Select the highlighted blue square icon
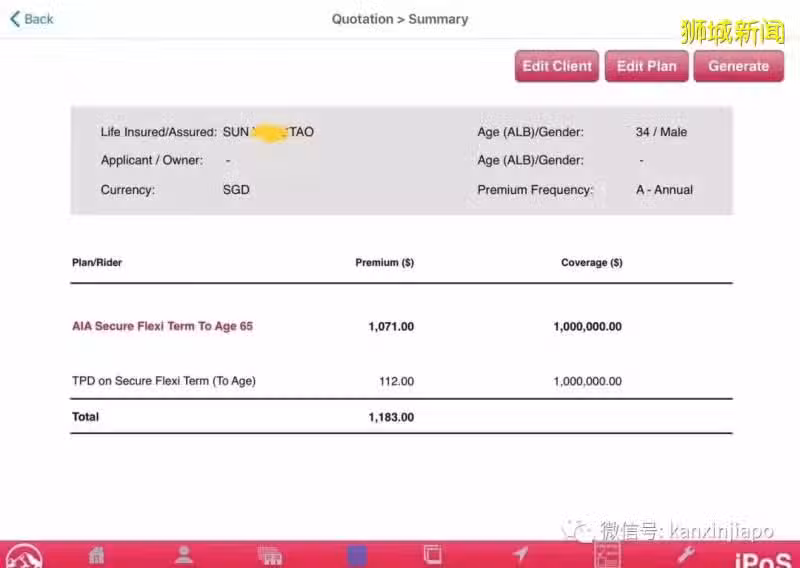This screenshot has width=800, height=568. pyautogui.click(x=357, y=556)
